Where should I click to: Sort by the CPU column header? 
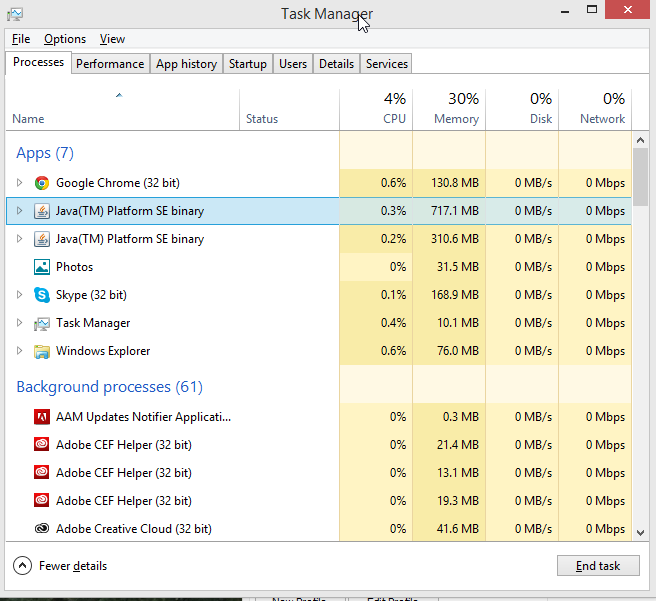(376, 110)
